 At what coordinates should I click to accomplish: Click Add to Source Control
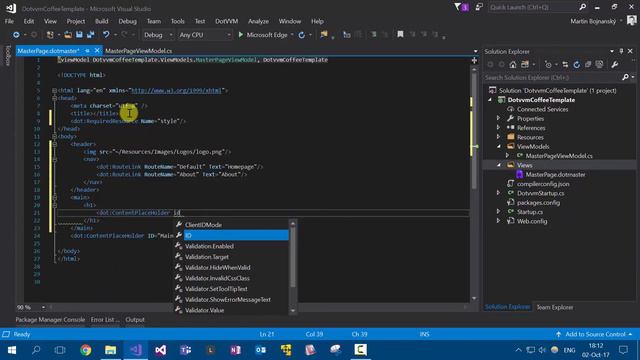click(x=595, y=334)
